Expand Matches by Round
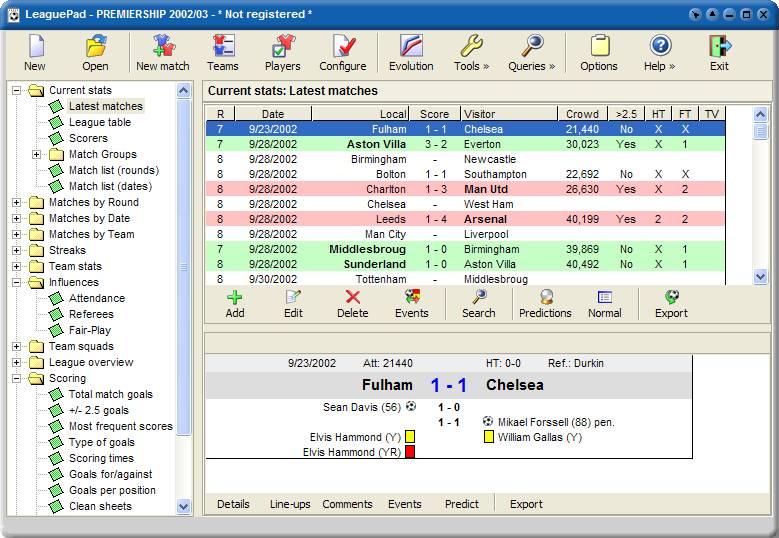This screenshot has width=779, height=538. (16, 202)
